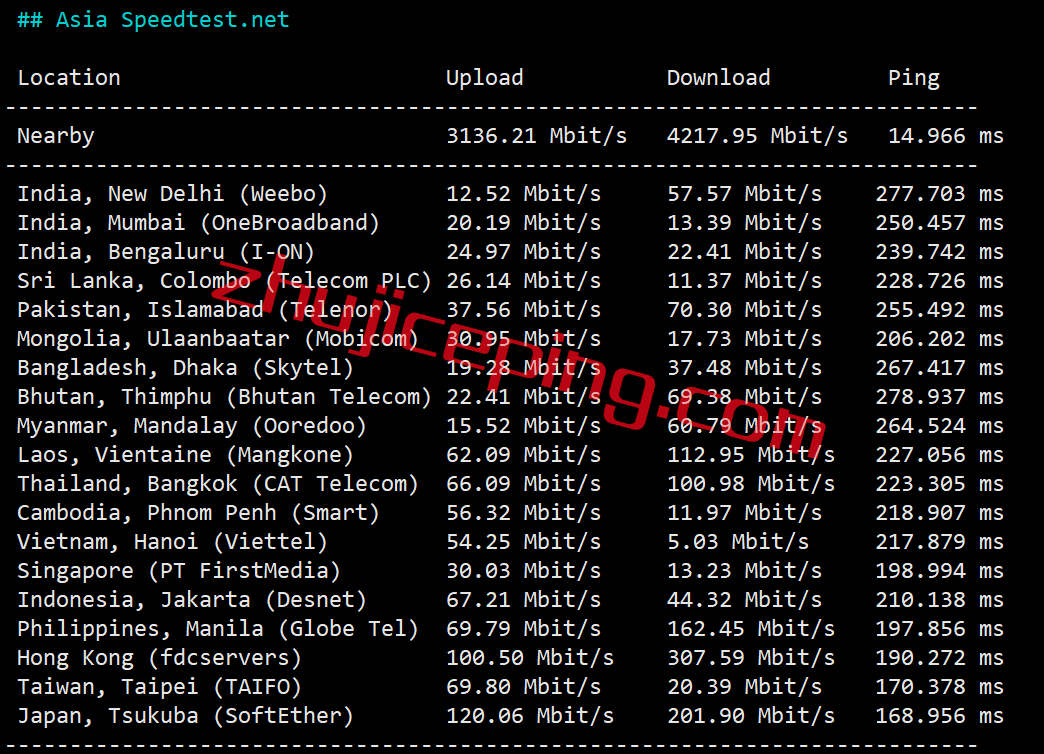This screenshot has height=754, width=1044.
Task: Click Laos download value 112.95 Mbit/s
Action: coord(751,455)
